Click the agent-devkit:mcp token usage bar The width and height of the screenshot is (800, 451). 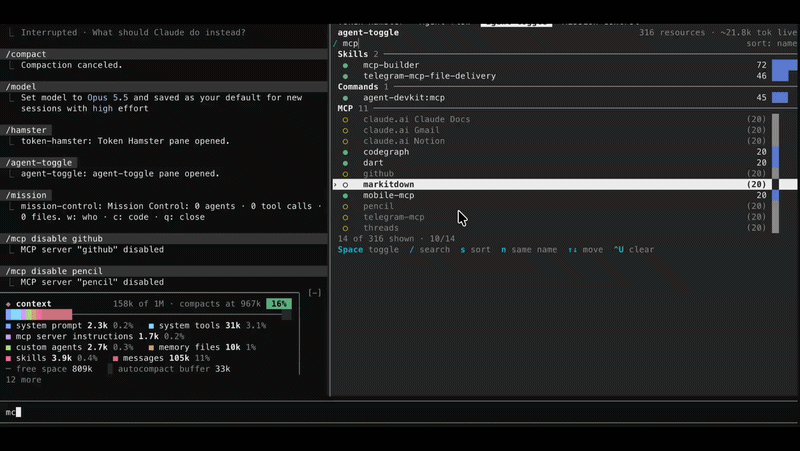tap(780, 97)
